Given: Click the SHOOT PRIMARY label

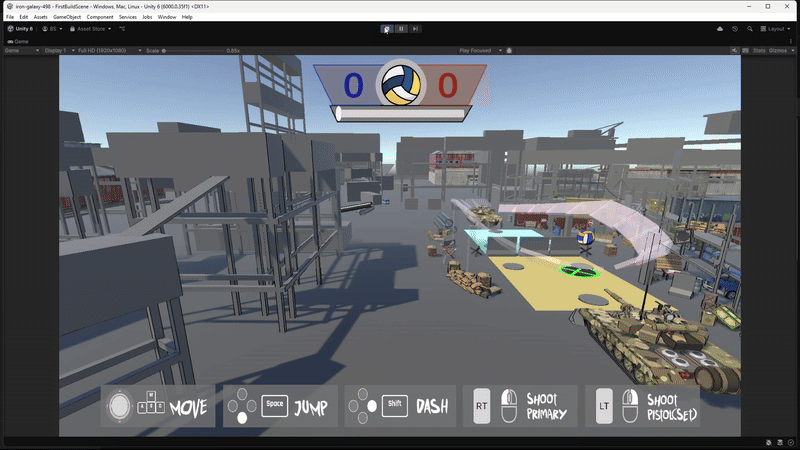Looking at the screenshot, I should [546, 406].
